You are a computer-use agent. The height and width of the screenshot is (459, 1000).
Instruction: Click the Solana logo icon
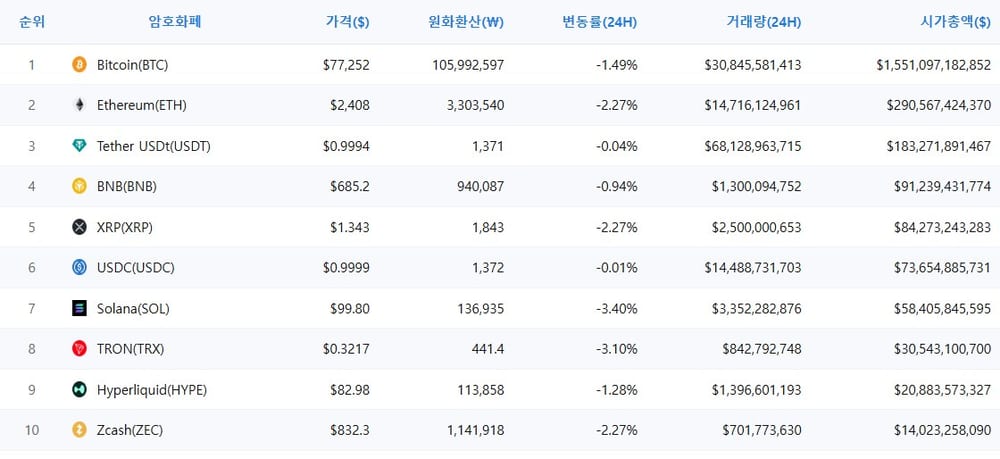click(x=79, y=309)
